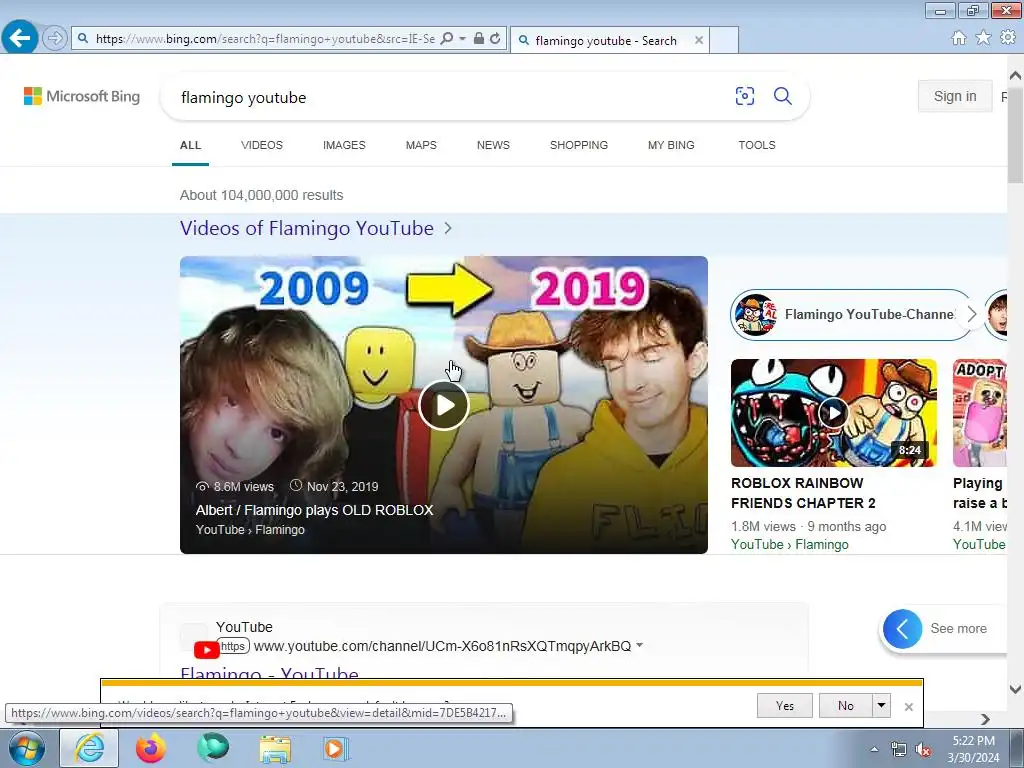The height and width of the screenshot is (768, 1024).
Task: Click the Sign in button
Action: tap(955, 96)
